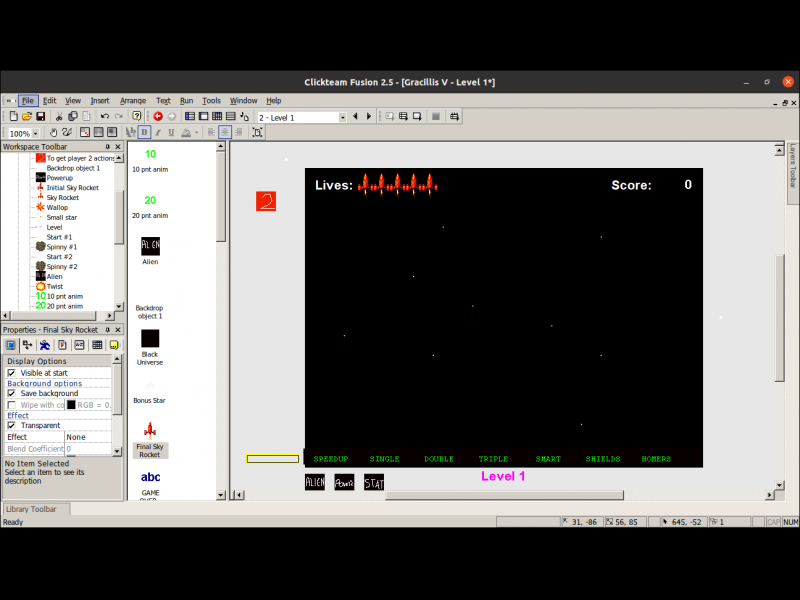Click the Open folder icon
800x600 pixels.
27,117
